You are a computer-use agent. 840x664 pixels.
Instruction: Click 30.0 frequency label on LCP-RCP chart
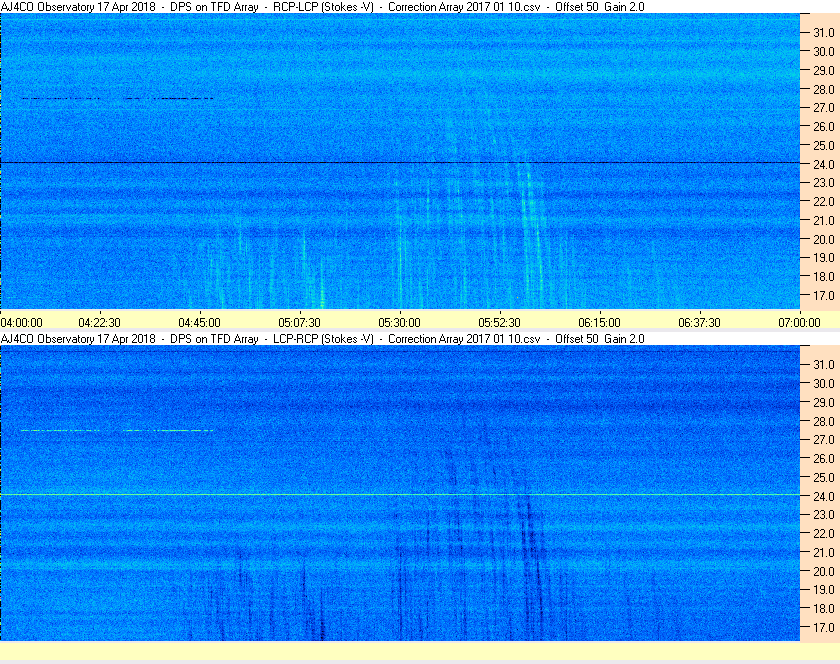click(824, 383)
